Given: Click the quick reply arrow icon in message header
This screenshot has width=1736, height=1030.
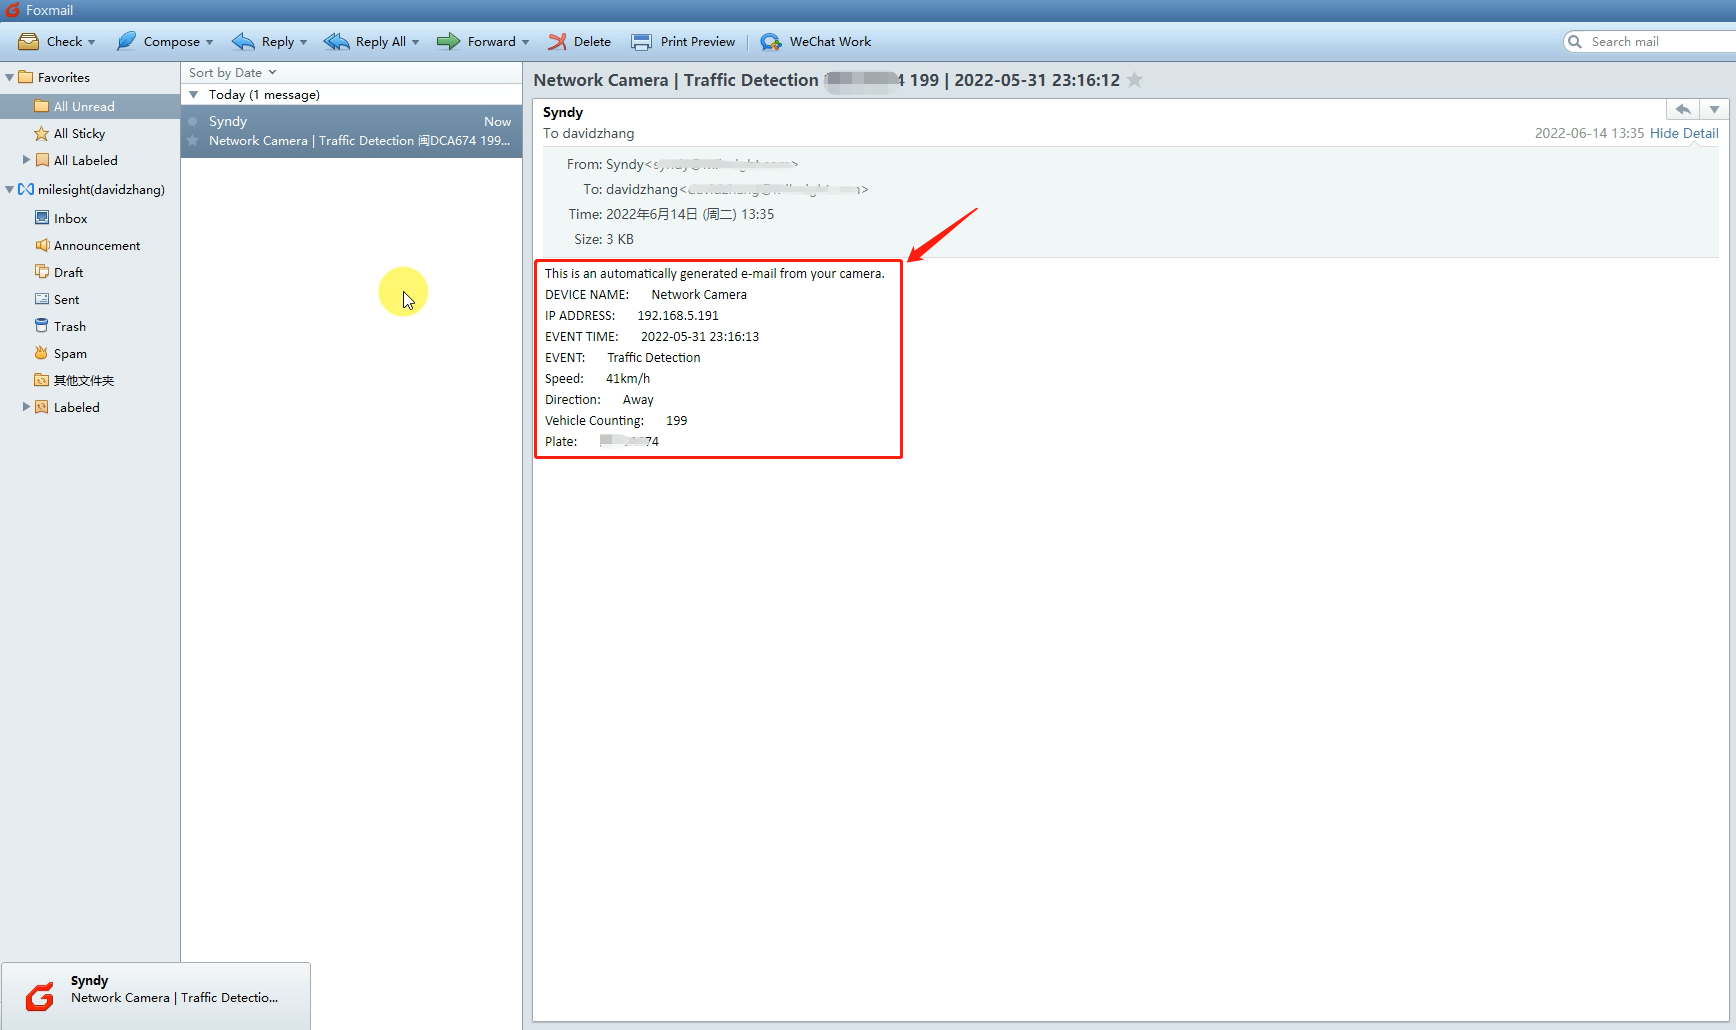Looking at the screenshot, I should tap(1683, 109).
